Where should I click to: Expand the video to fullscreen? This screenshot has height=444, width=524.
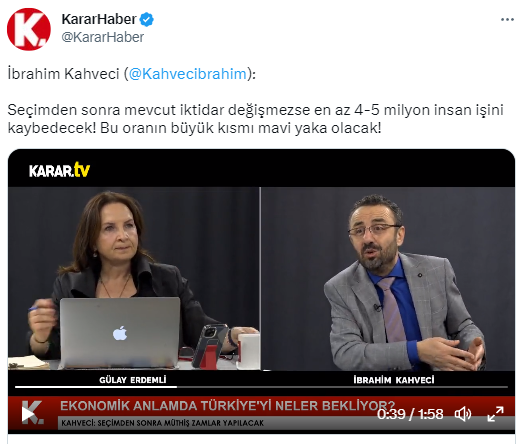click(x=496, y=414)
